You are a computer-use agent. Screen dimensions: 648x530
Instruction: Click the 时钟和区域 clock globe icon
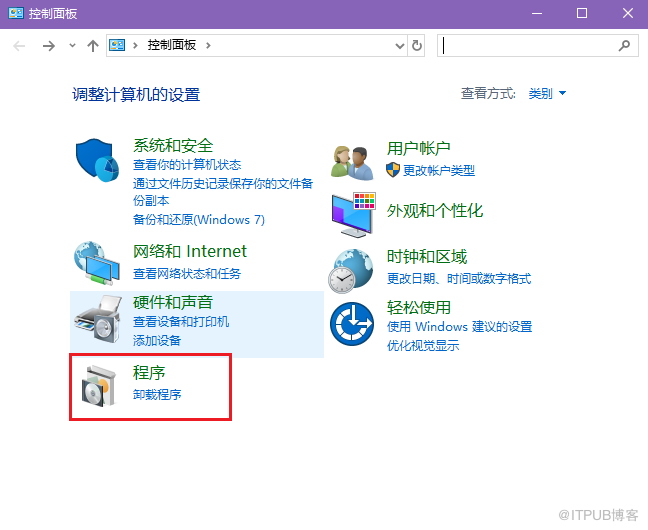[x=351, y=271]
